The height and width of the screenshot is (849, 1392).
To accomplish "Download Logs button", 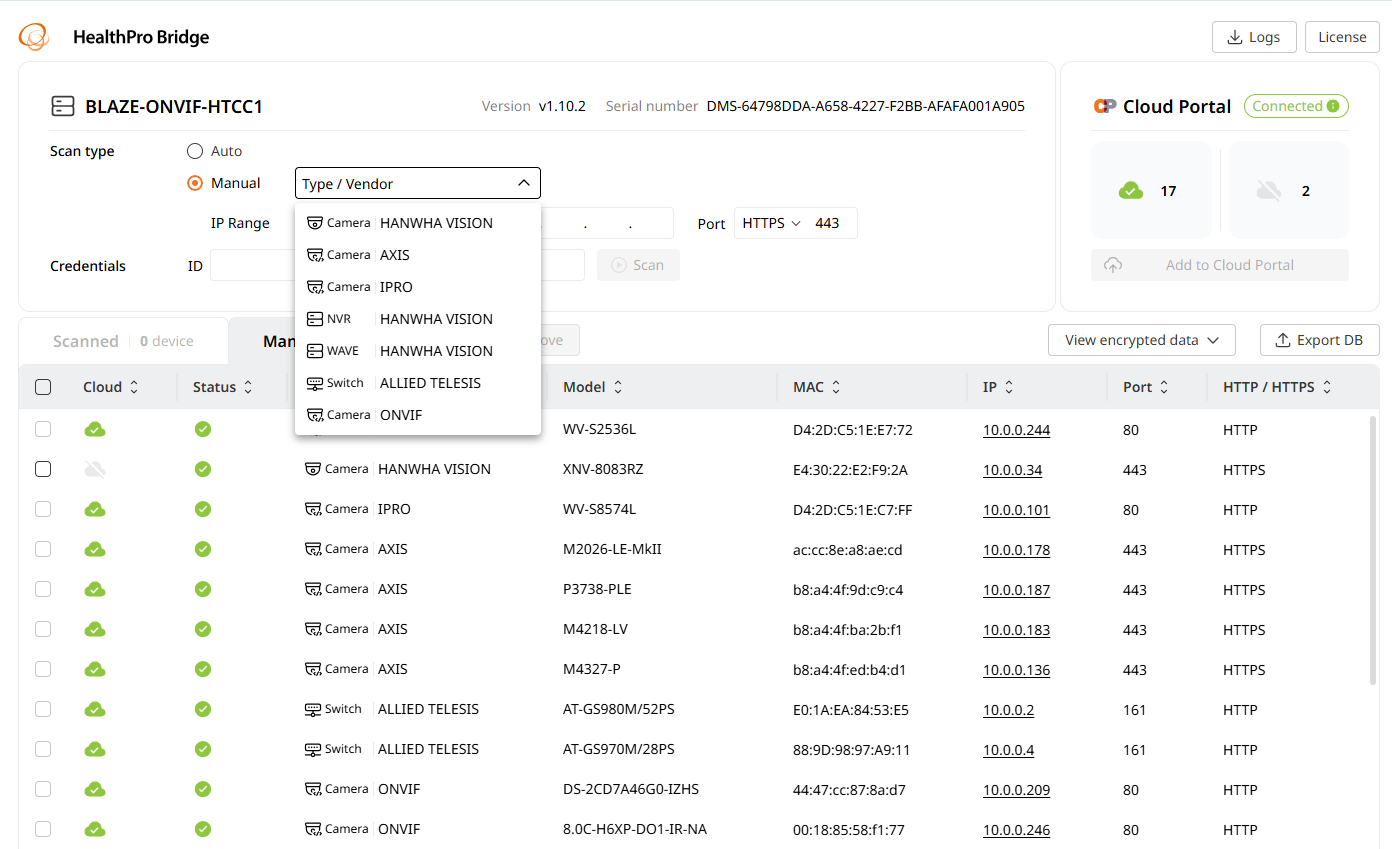I will tap(1254, 37).
